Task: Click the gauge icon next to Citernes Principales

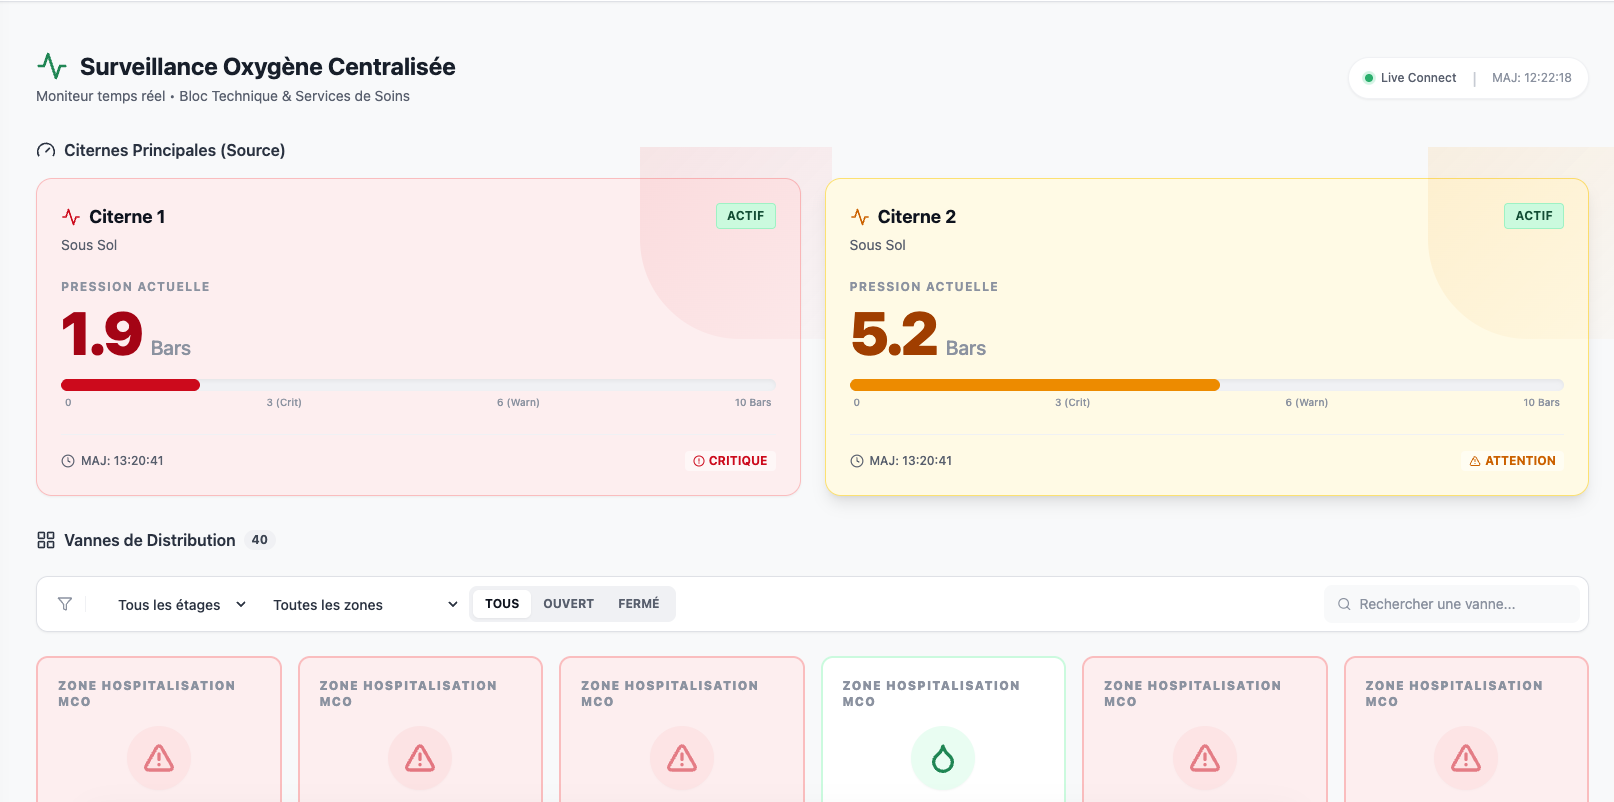Action: pos(46,150)
